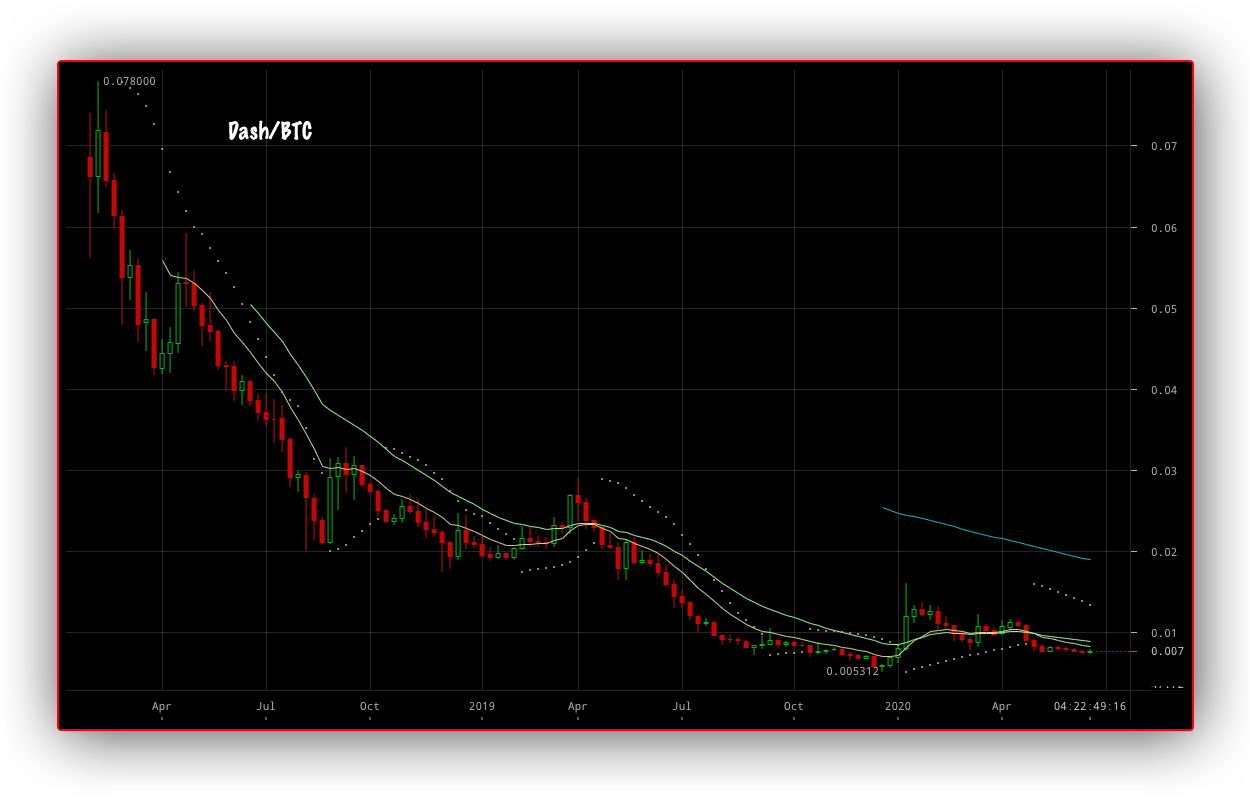This screenshot has width=1250, height=799.
Task: Click the Oct label just before 2019
Action: 370,706
